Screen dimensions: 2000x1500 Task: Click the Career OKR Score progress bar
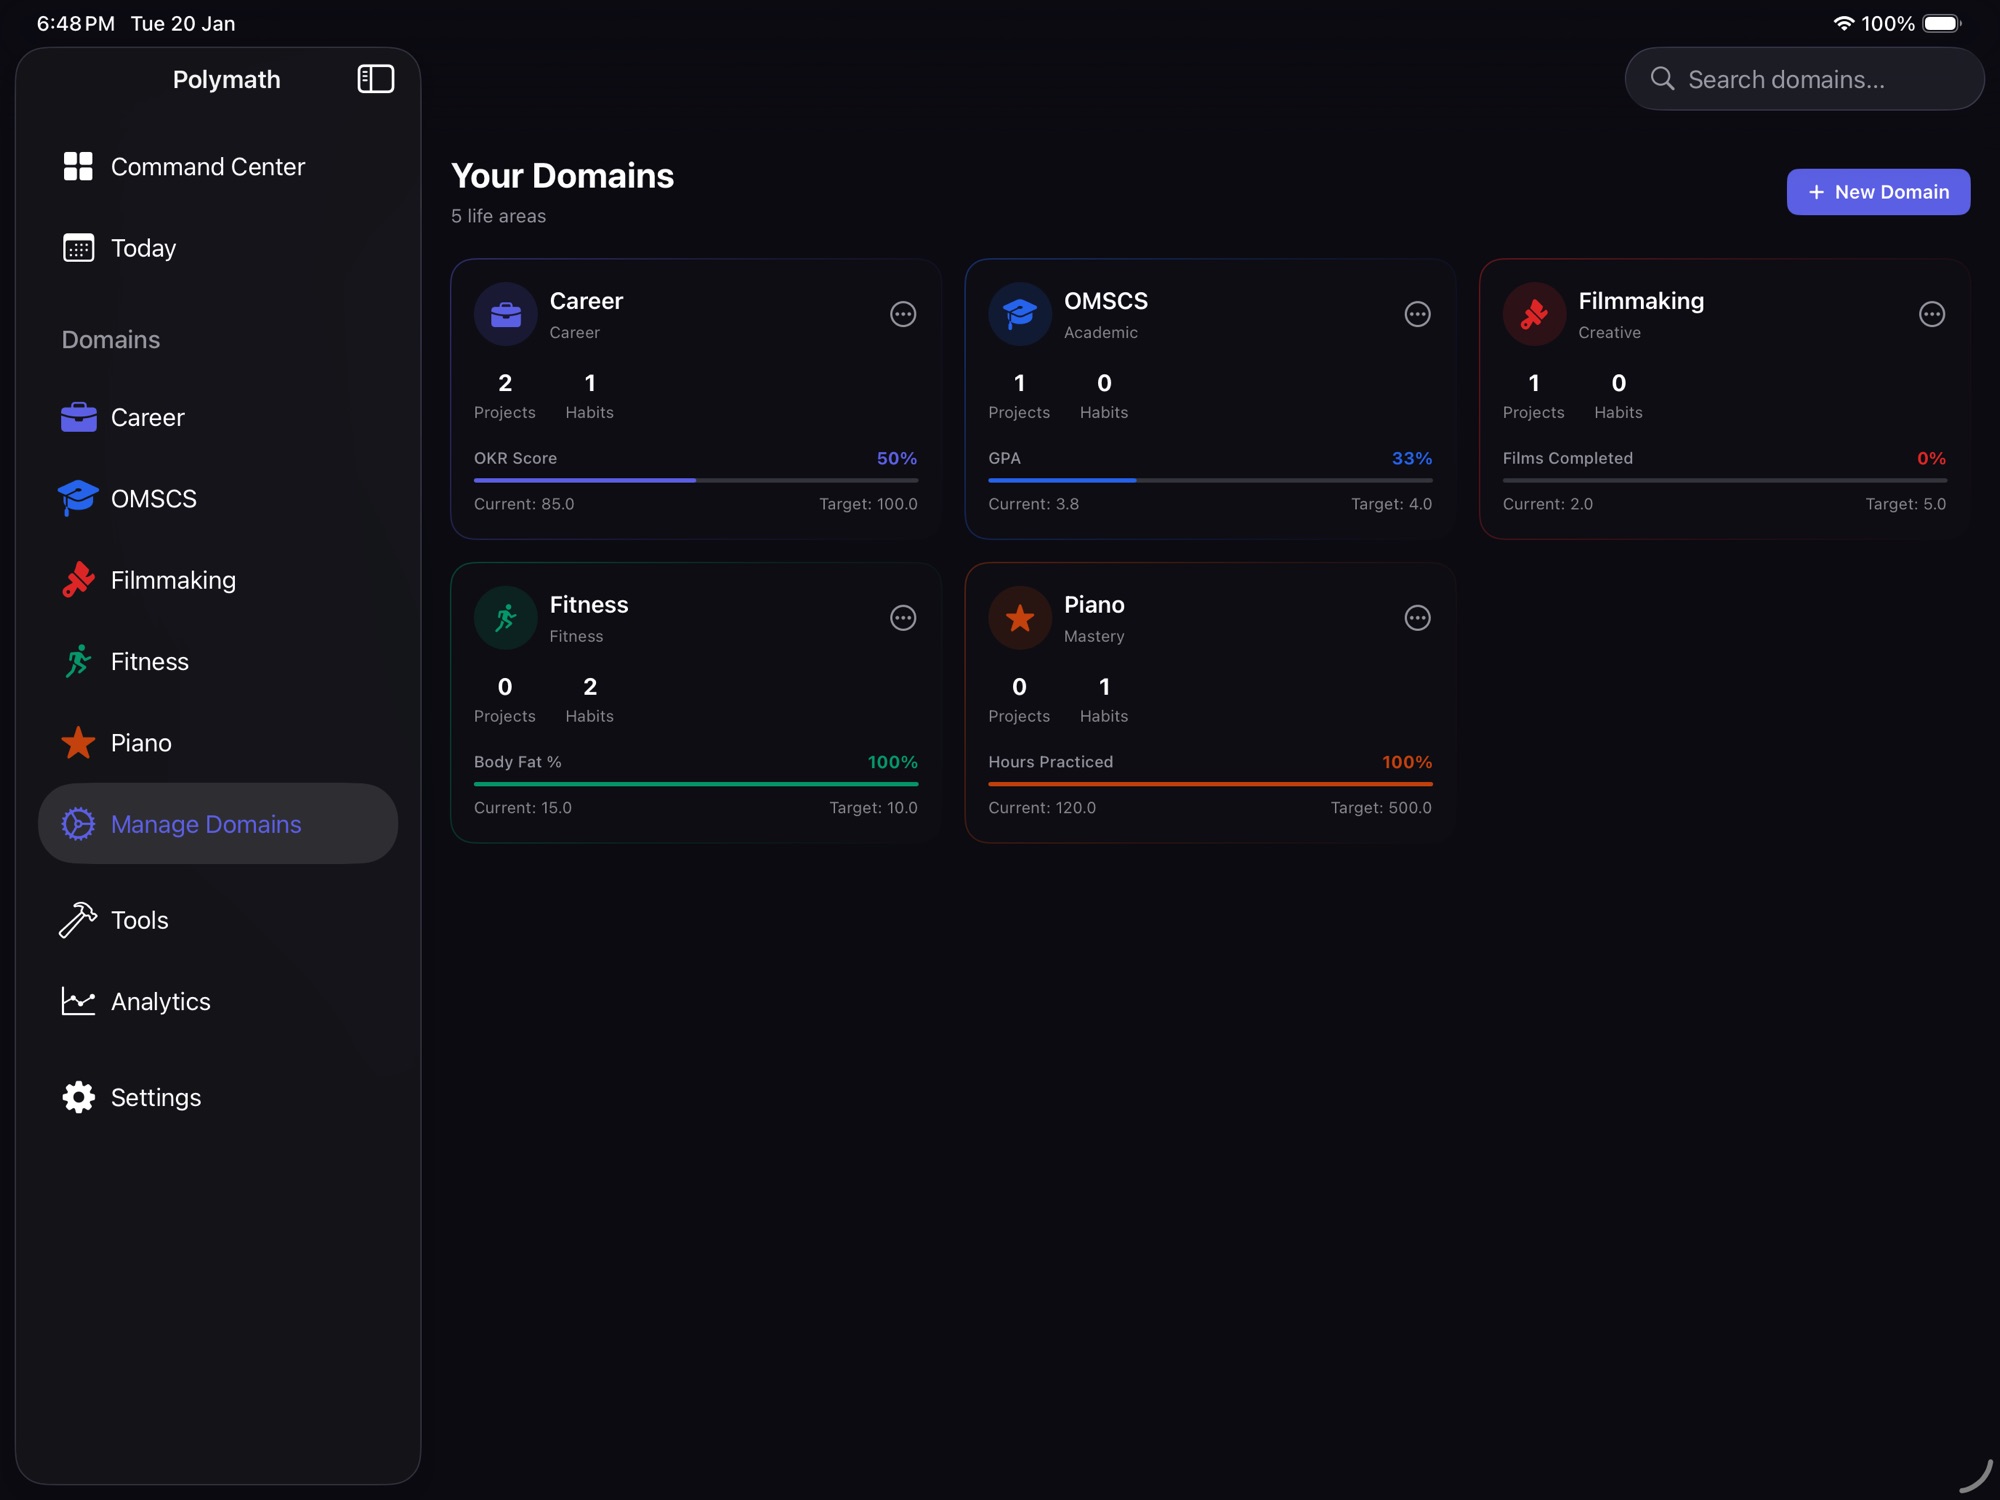point(695,480)
